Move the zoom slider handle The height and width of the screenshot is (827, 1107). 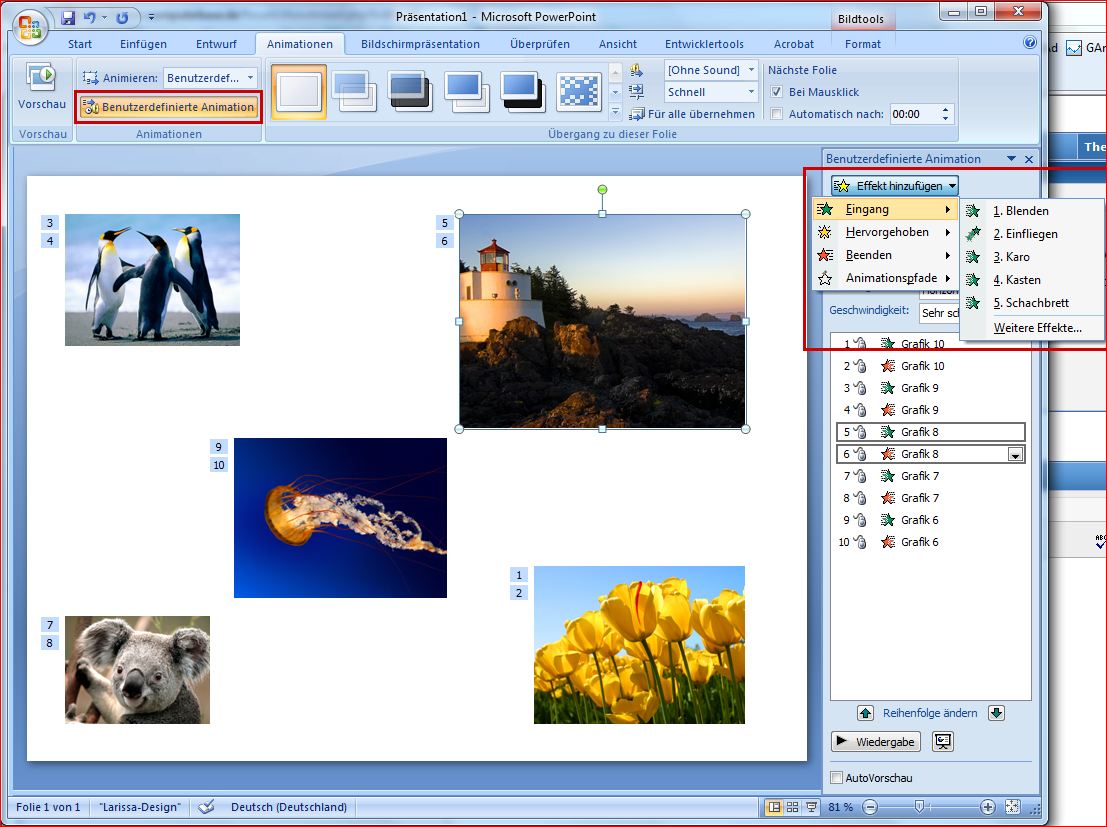coord(919,807)
